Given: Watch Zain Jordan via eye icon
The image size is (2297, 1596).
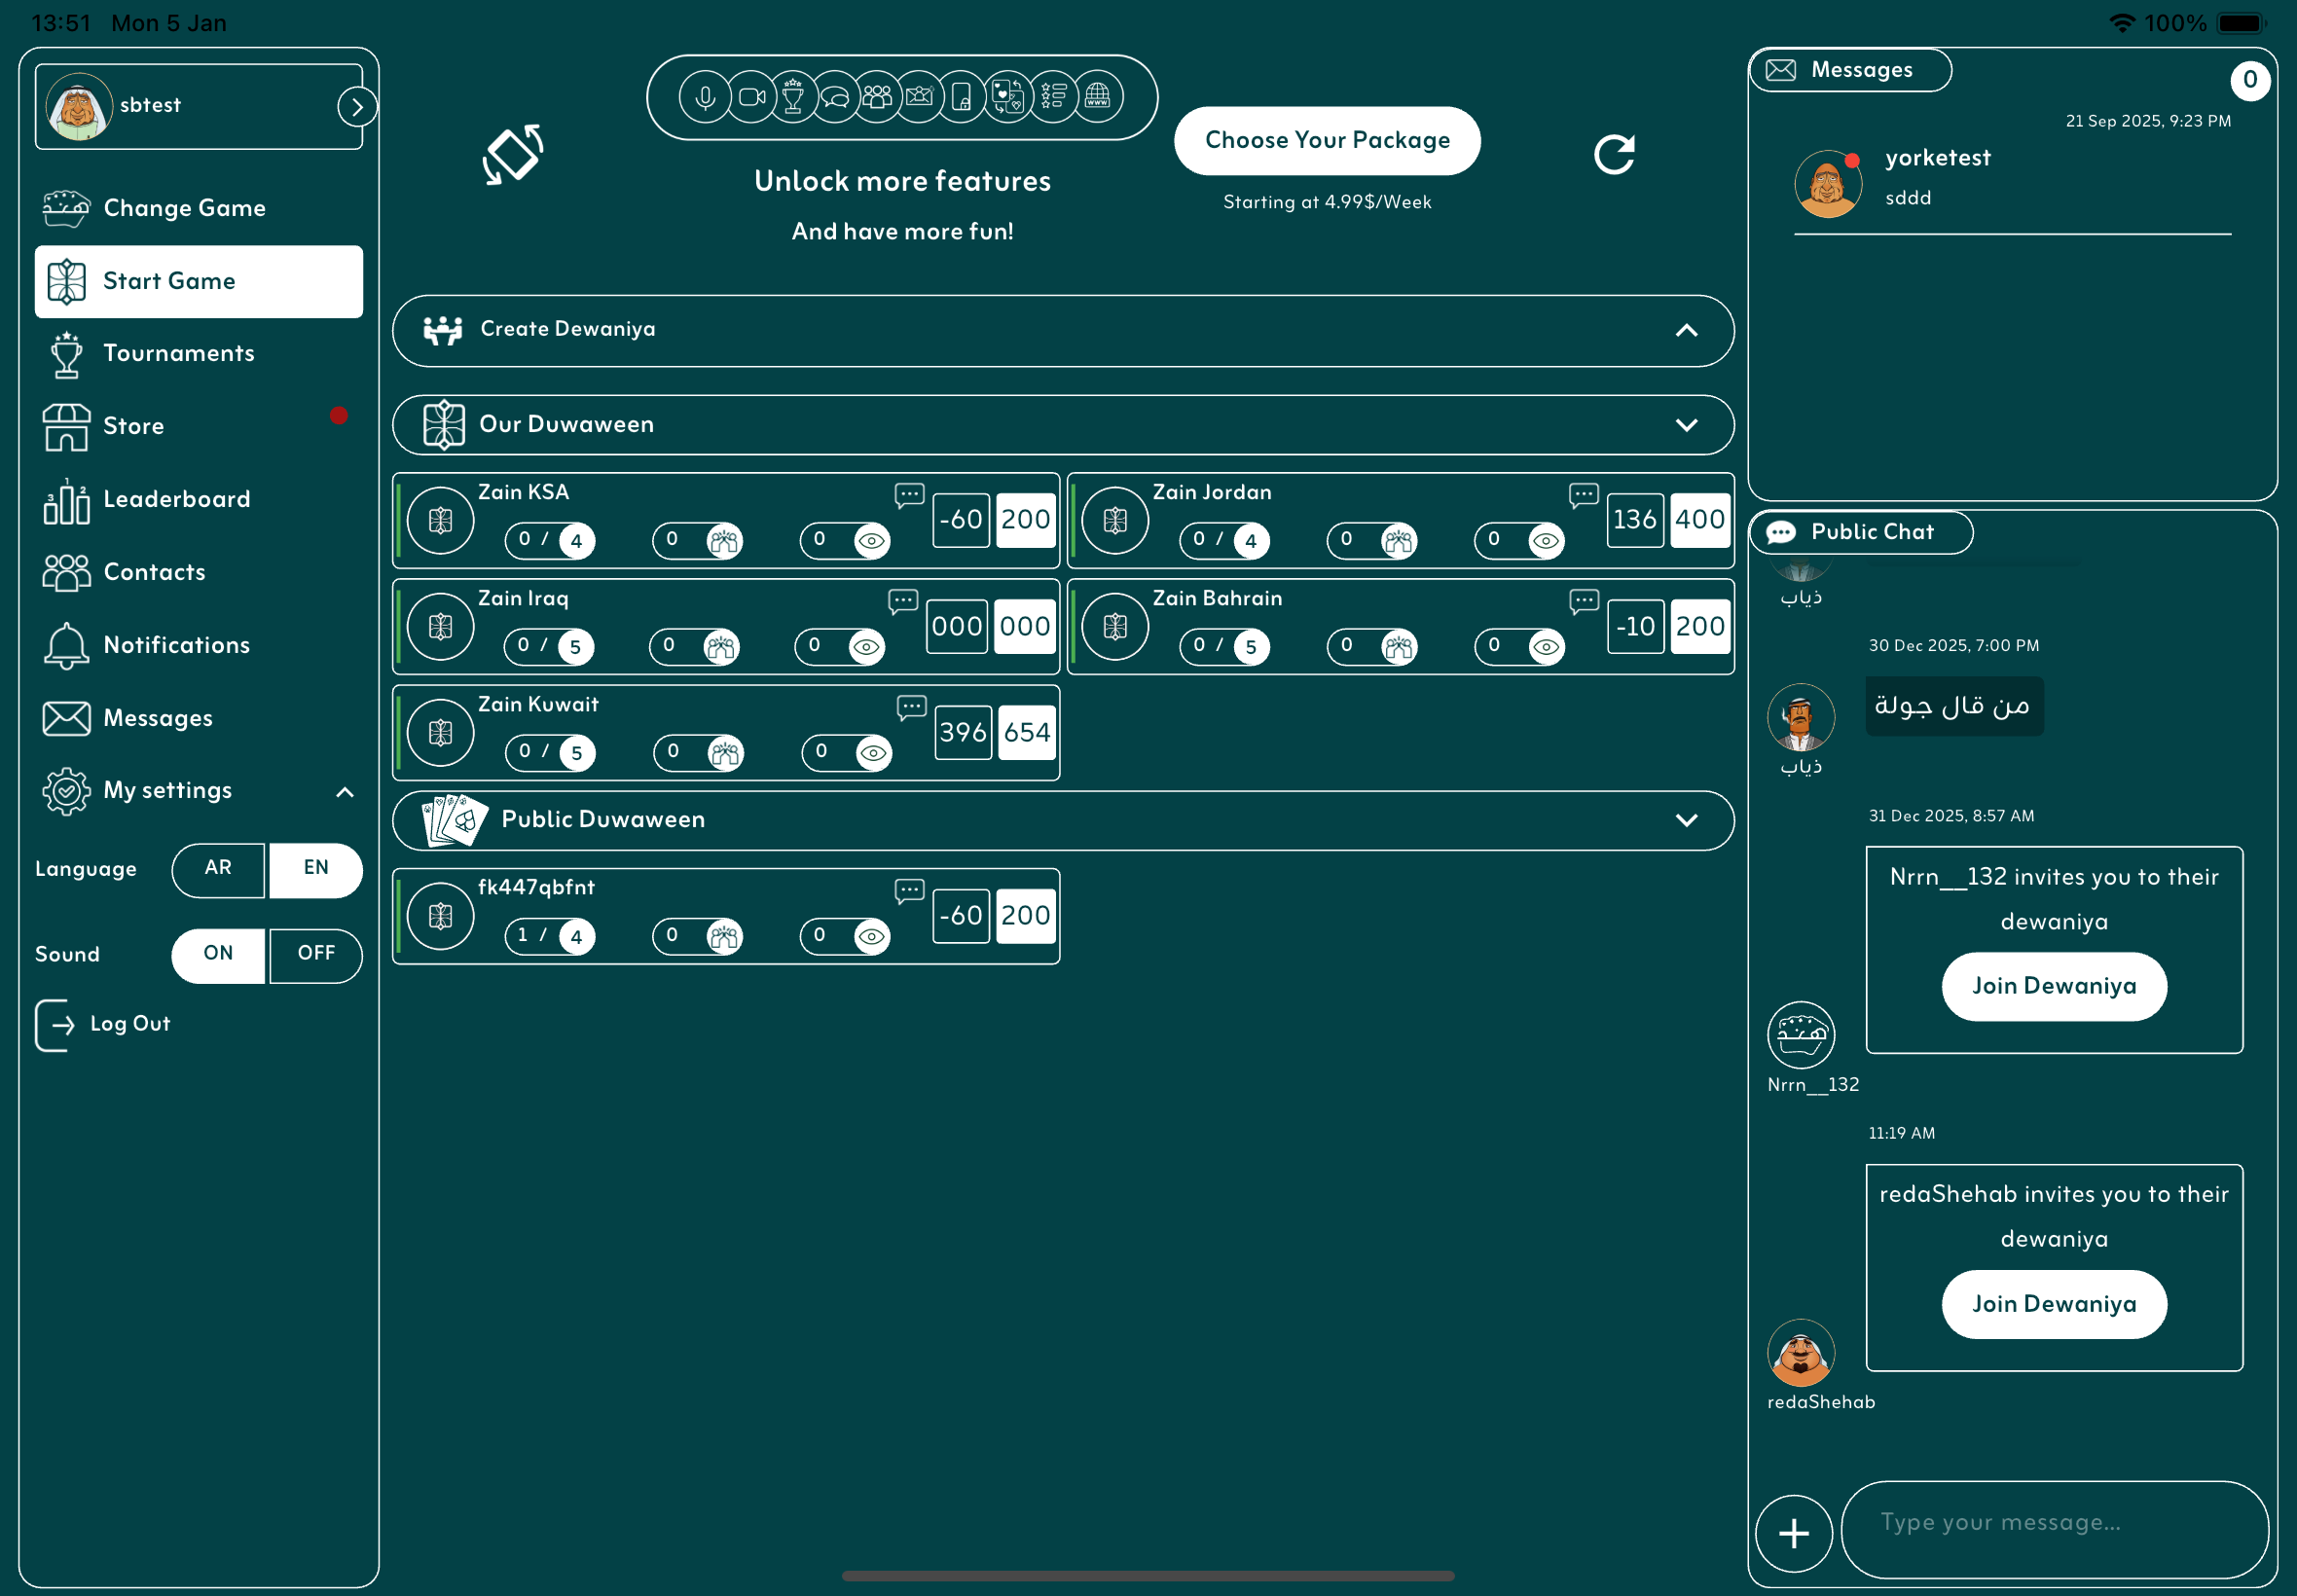Looking at the screenshot, I should pyautogui.click(x=1545, y=541).
